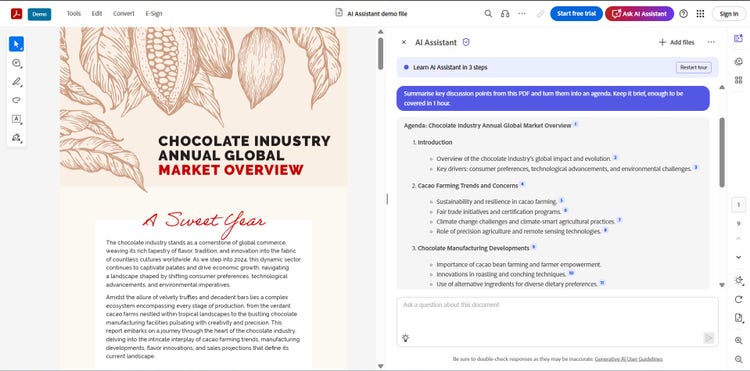Click the zoom out magnifier icon

tap(739, 359)
